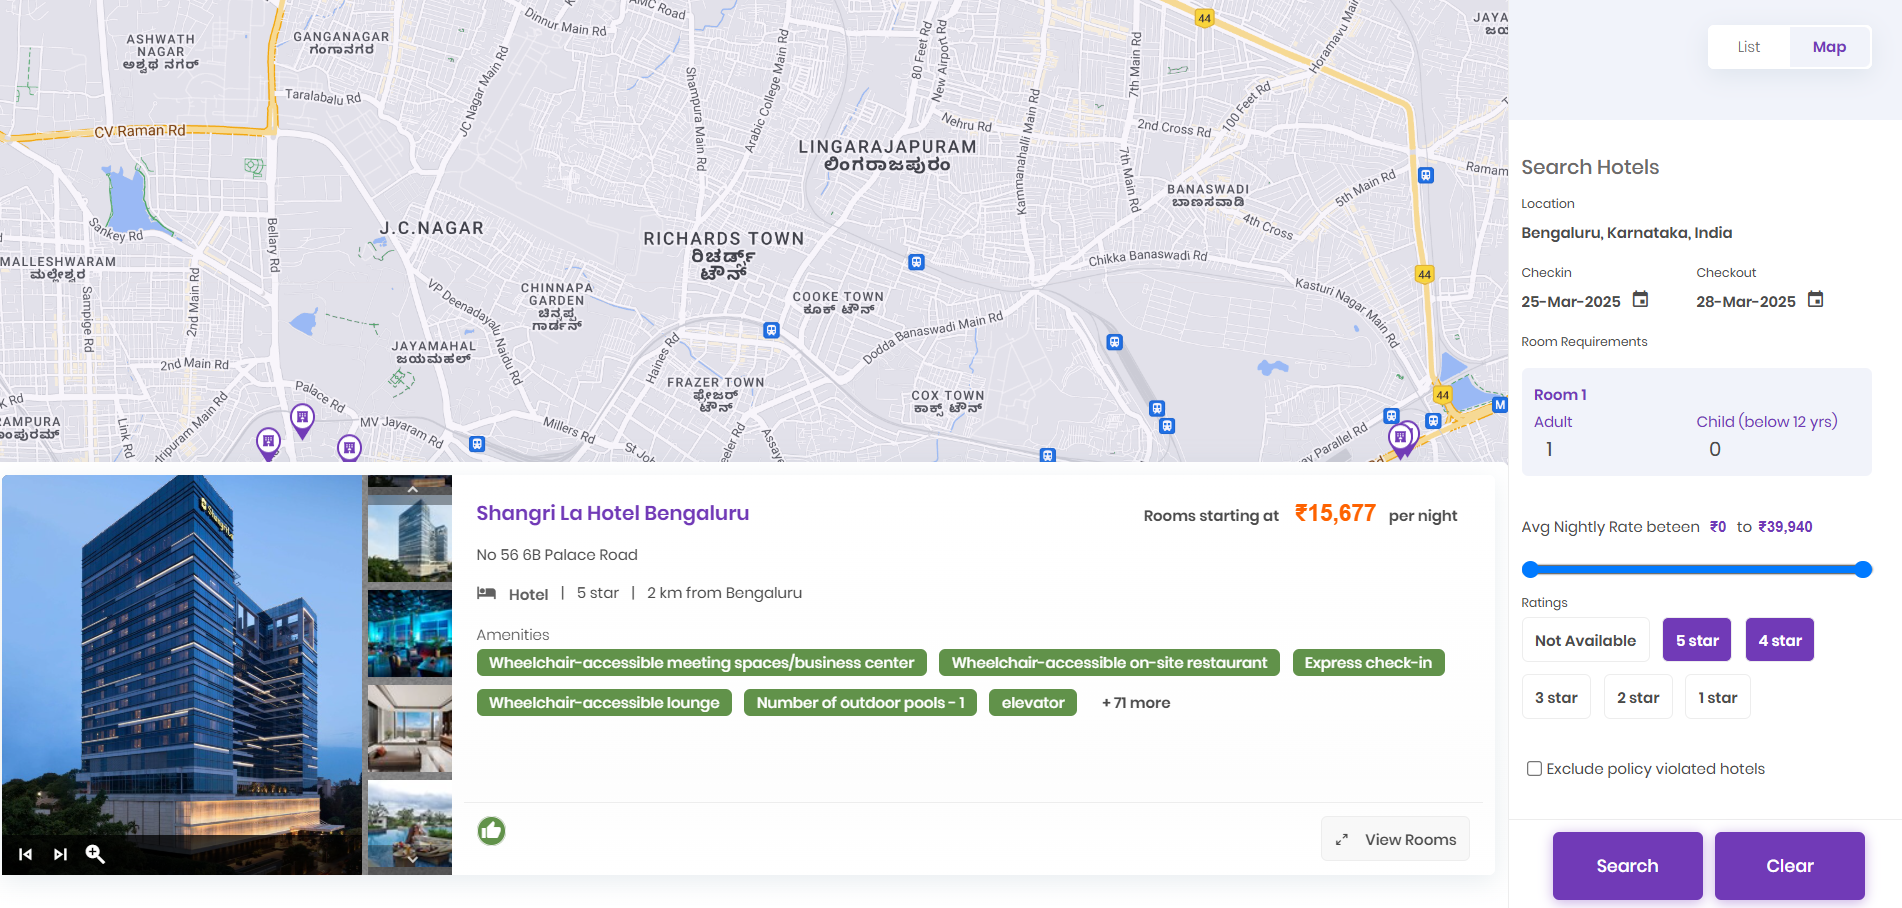The width and height of the screenshot is (1902, 908).
Task: Click the 5 star label in hotel details
Action: [x=598, y=593]
